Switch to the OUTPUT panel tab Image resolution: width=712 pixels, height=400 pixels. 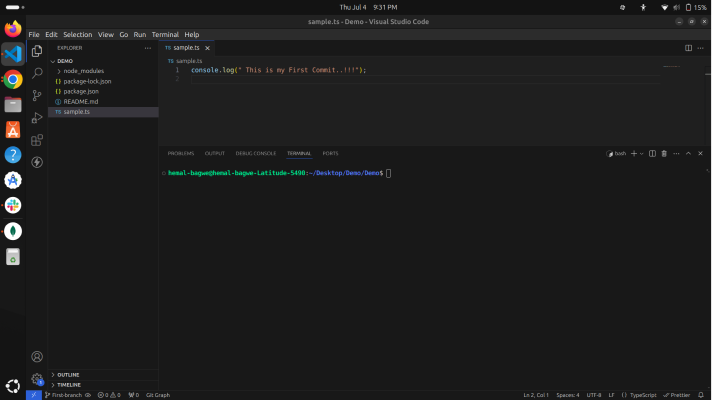point(215,153)
